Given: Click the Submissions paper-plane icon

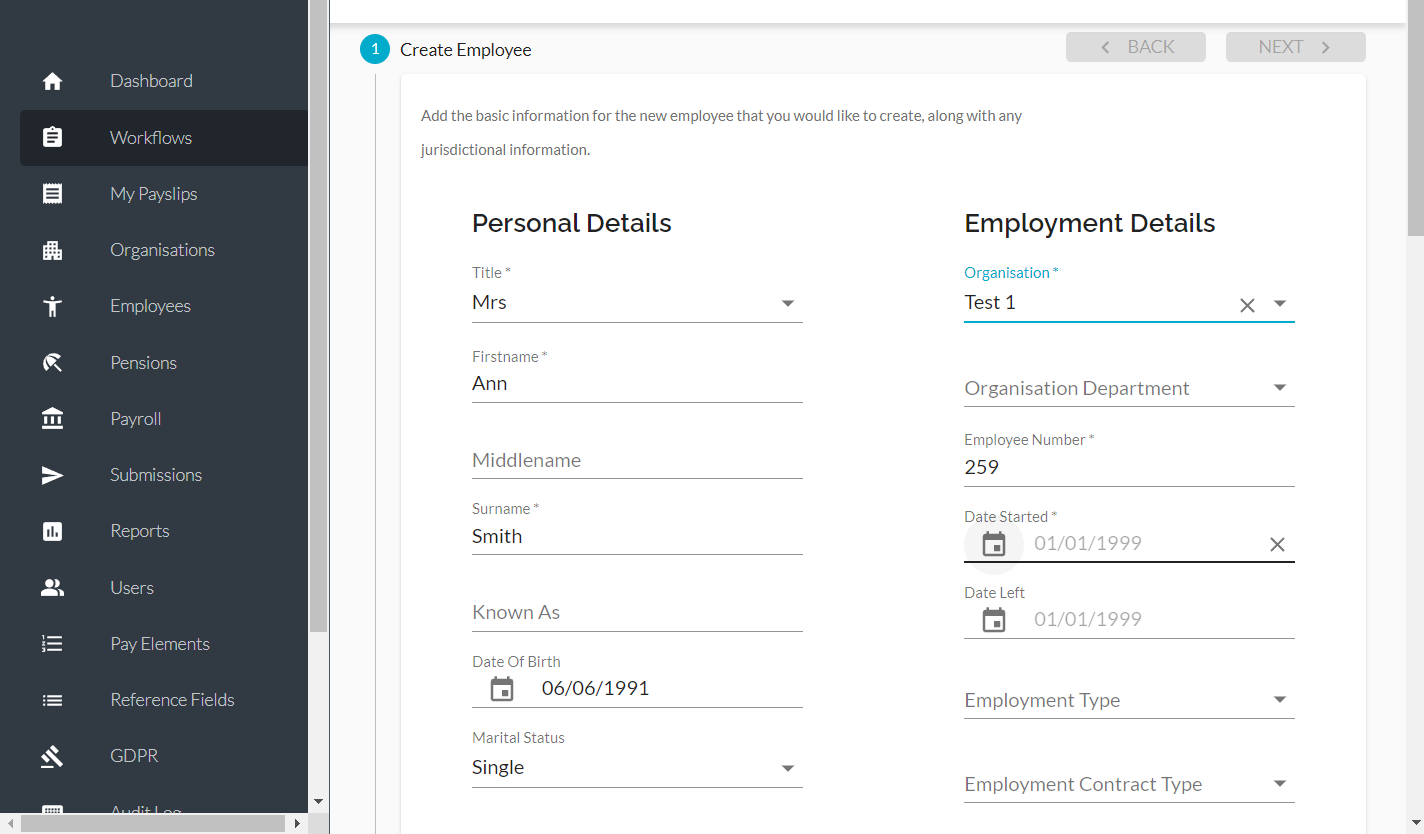Looking at the screenshot, I should 53,475.
